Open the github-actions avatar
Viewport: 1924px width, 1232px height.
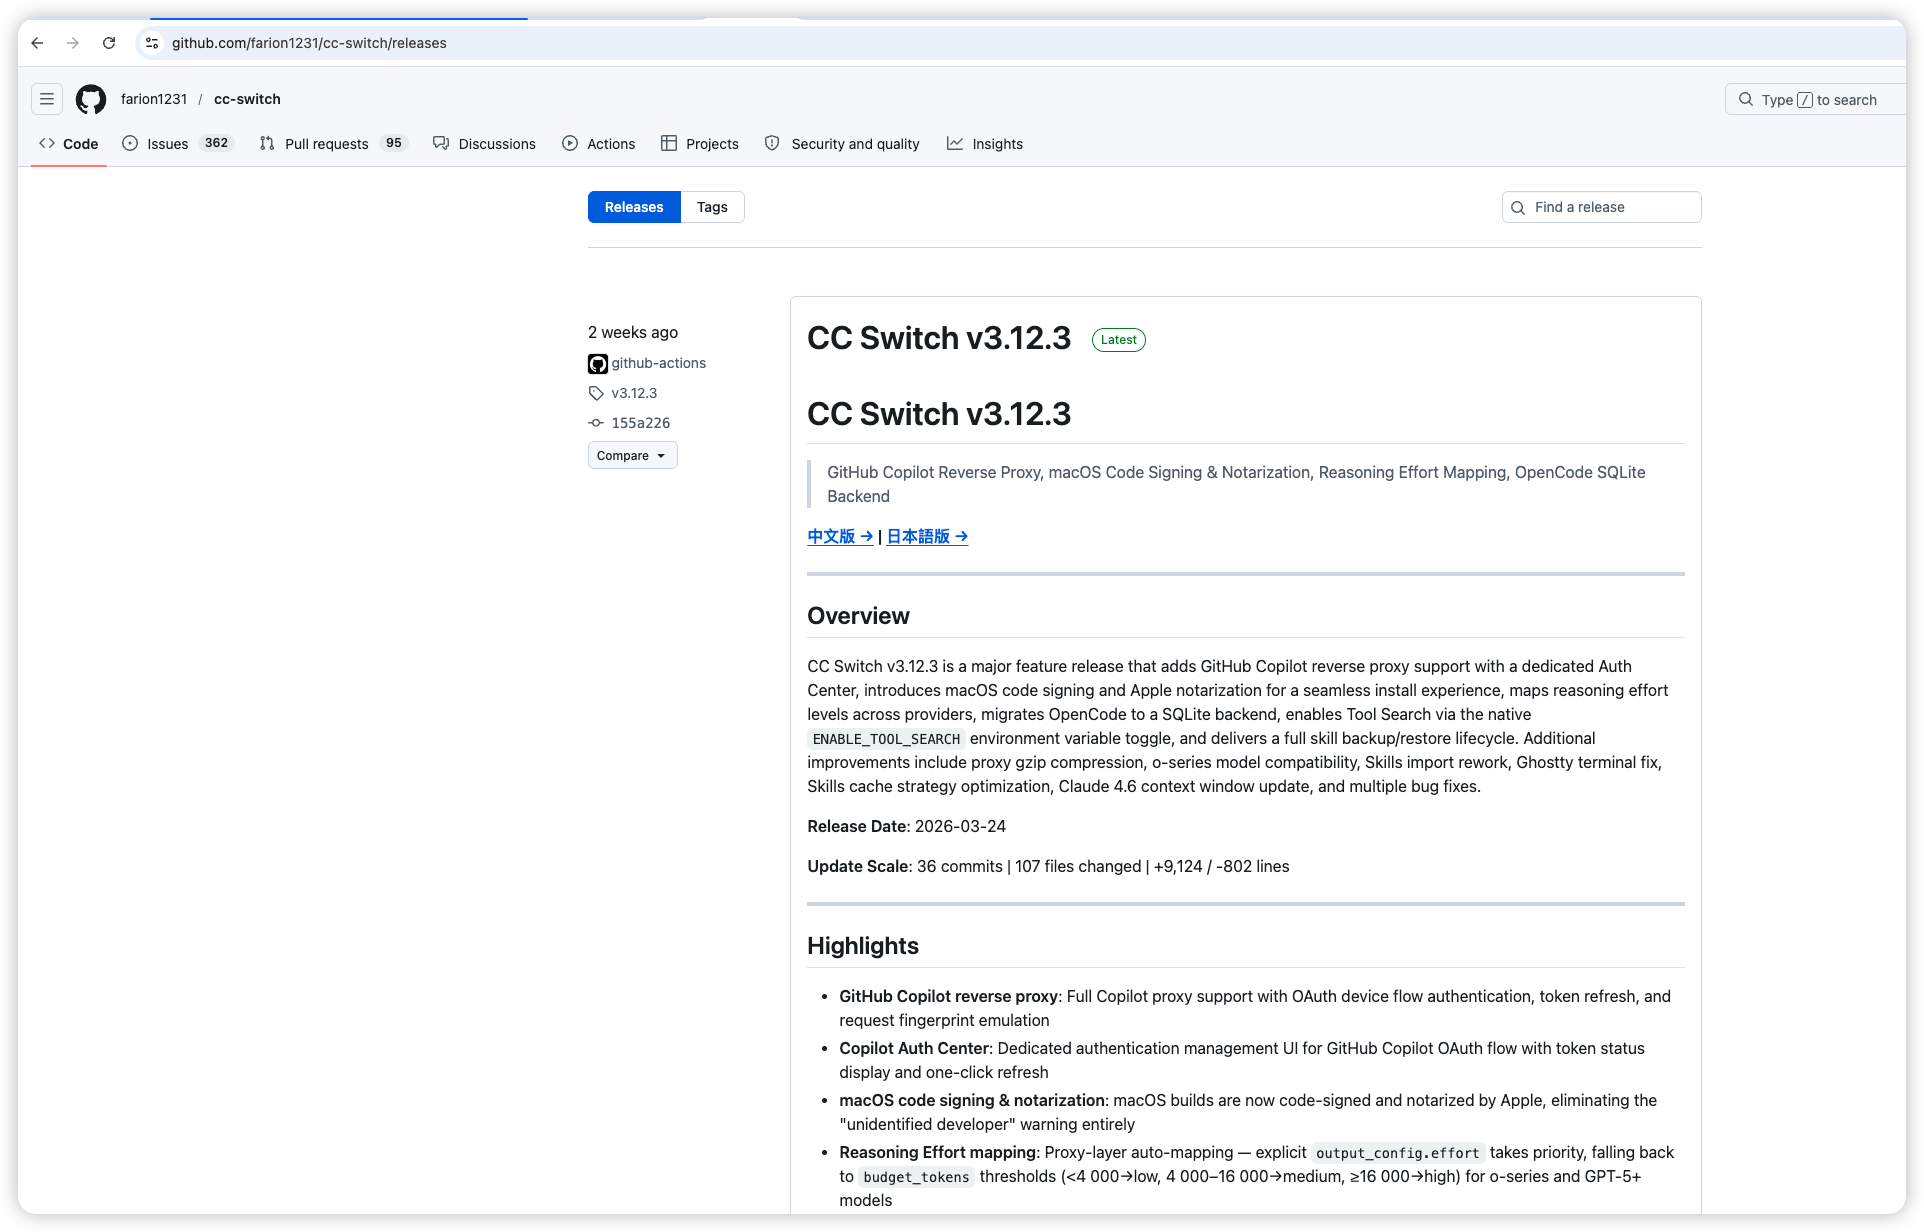point(598,363)
